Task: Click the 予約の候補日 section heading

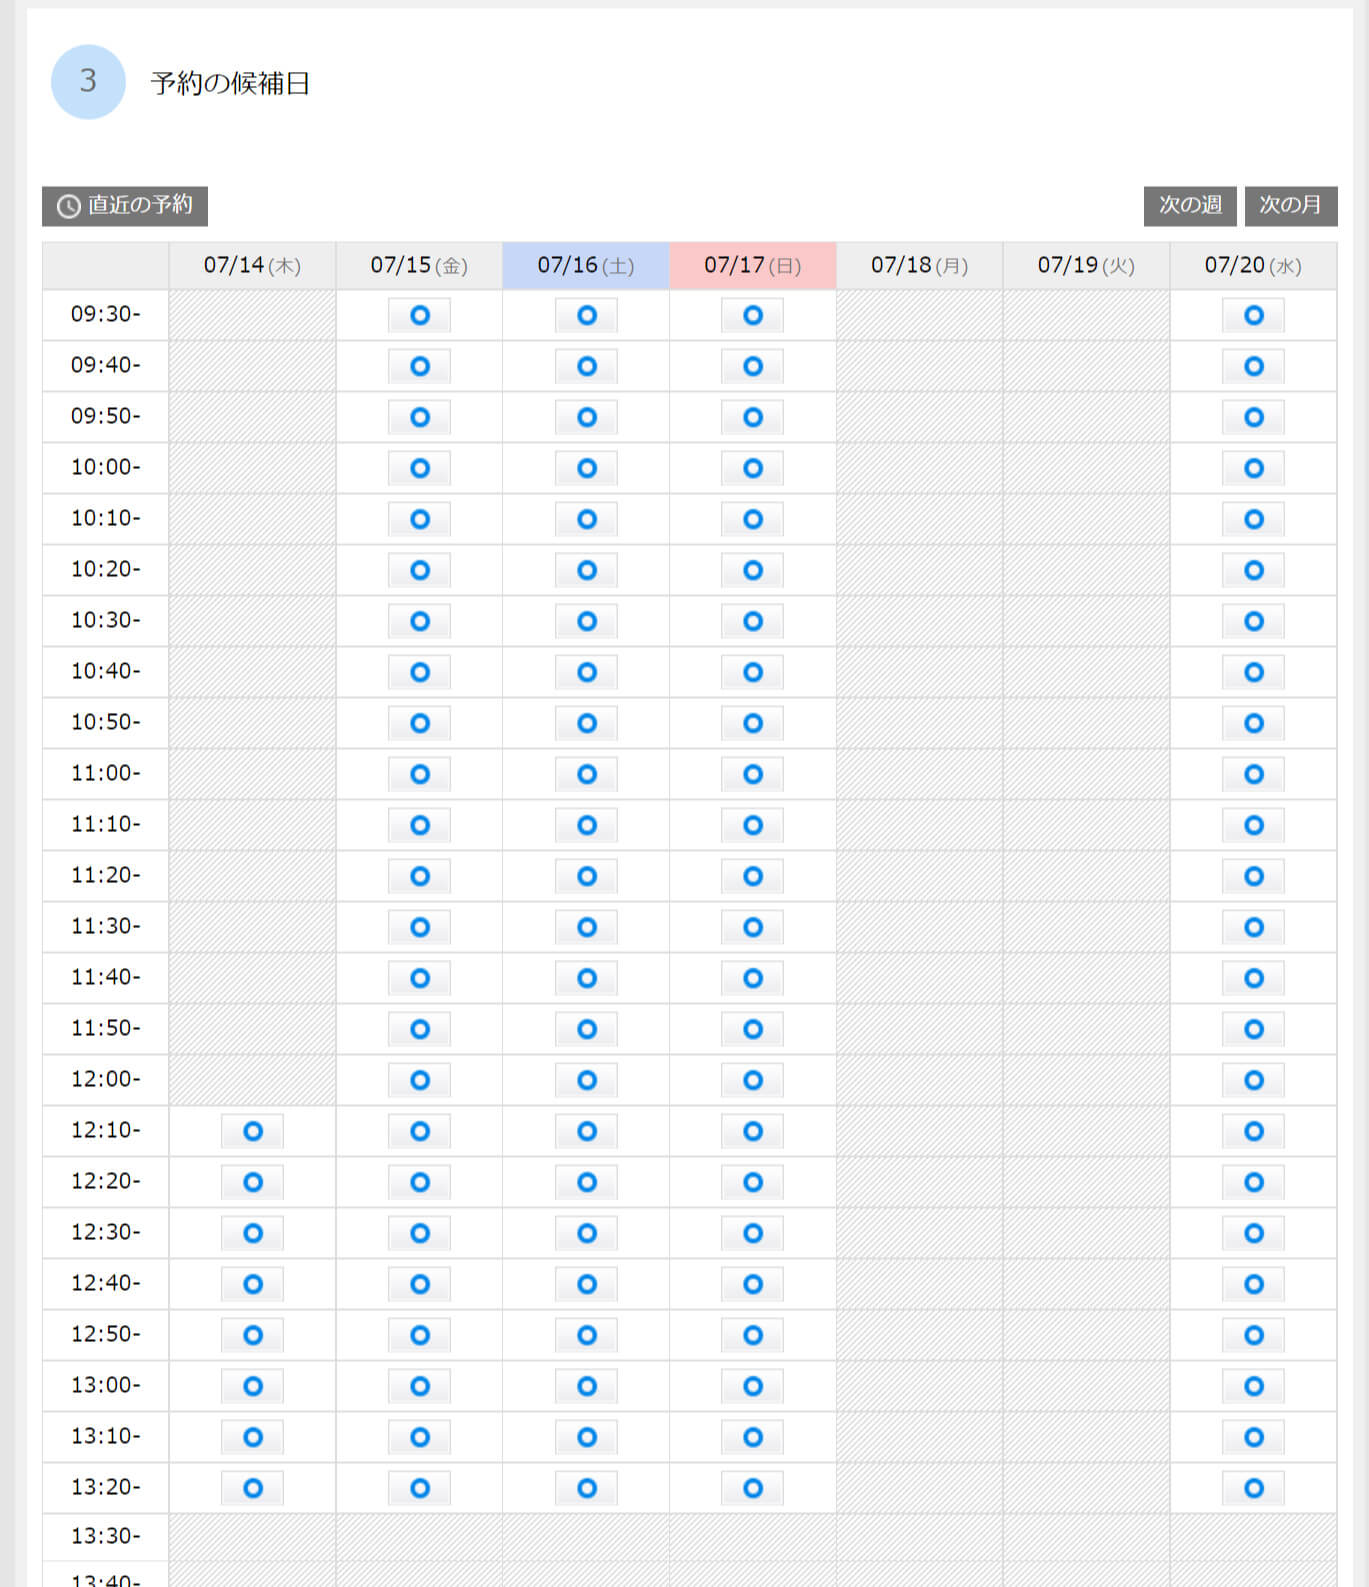Action: 230,83
